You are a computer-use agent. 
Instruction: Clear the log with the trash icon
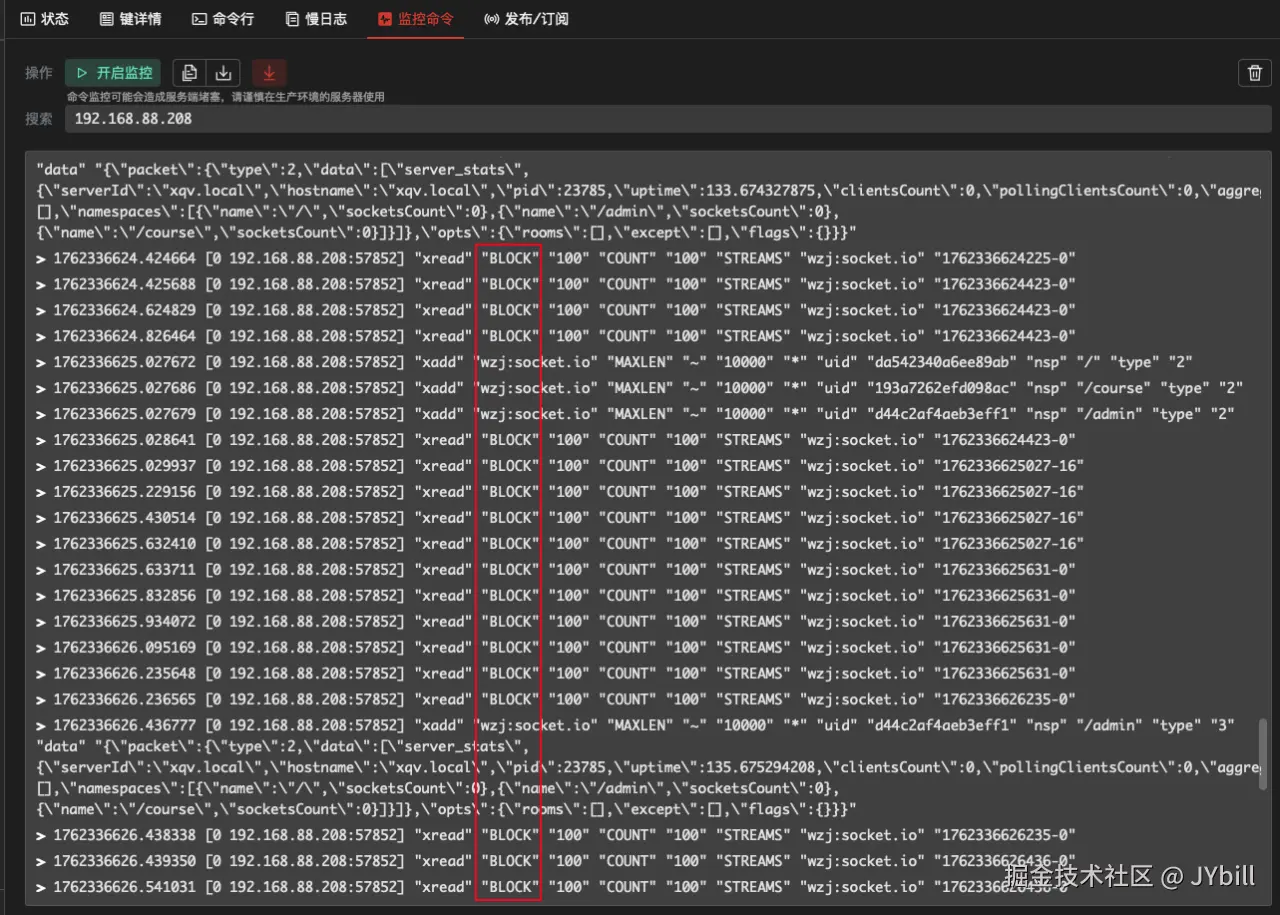pyautogui.click(x=1255, y=73)
